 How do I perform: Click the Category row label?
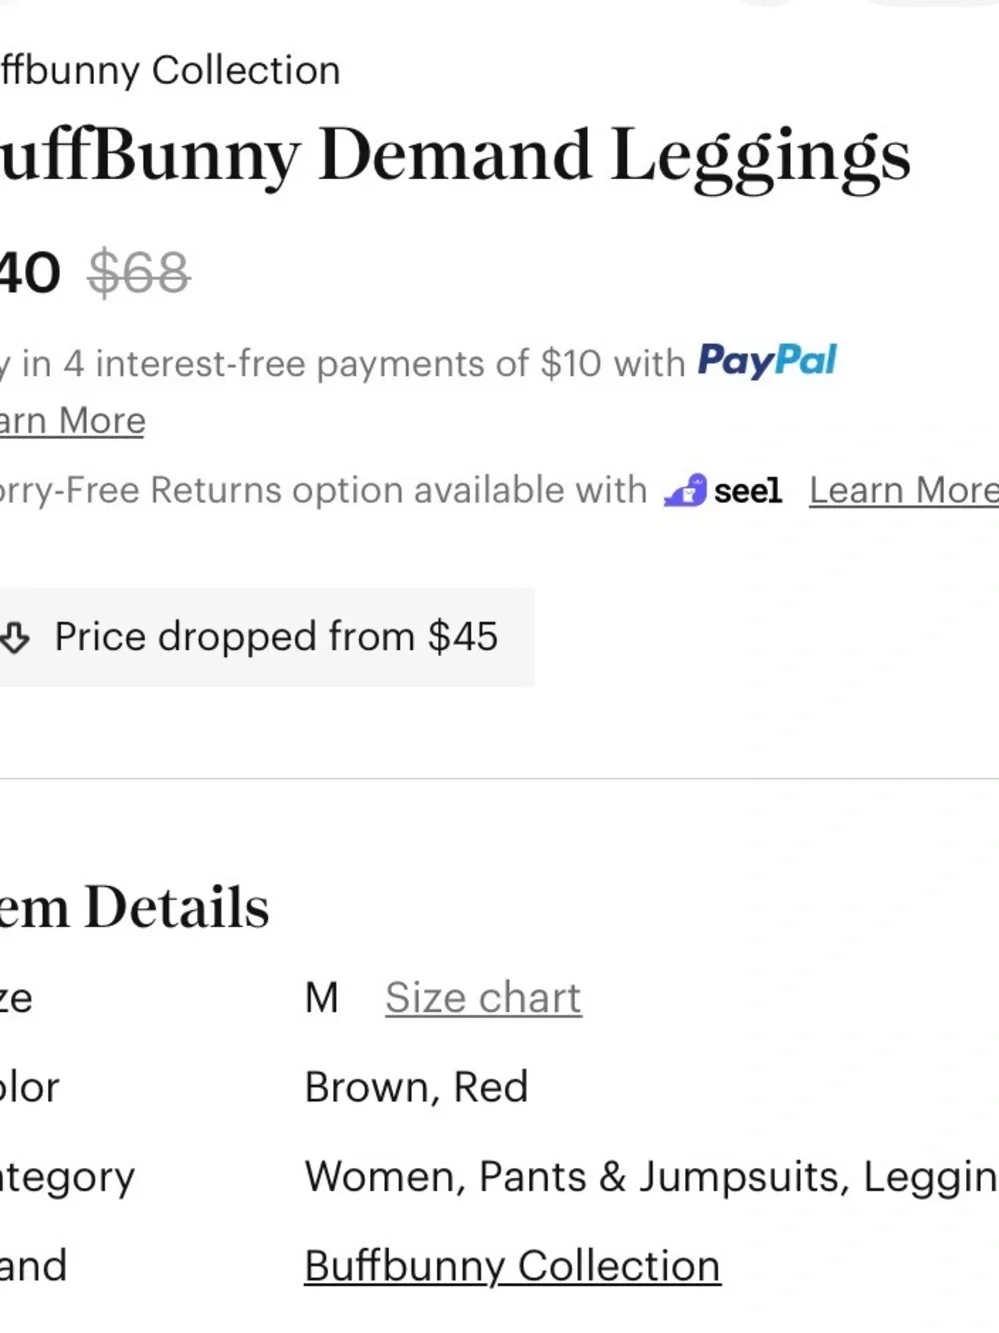(66, 1177)
